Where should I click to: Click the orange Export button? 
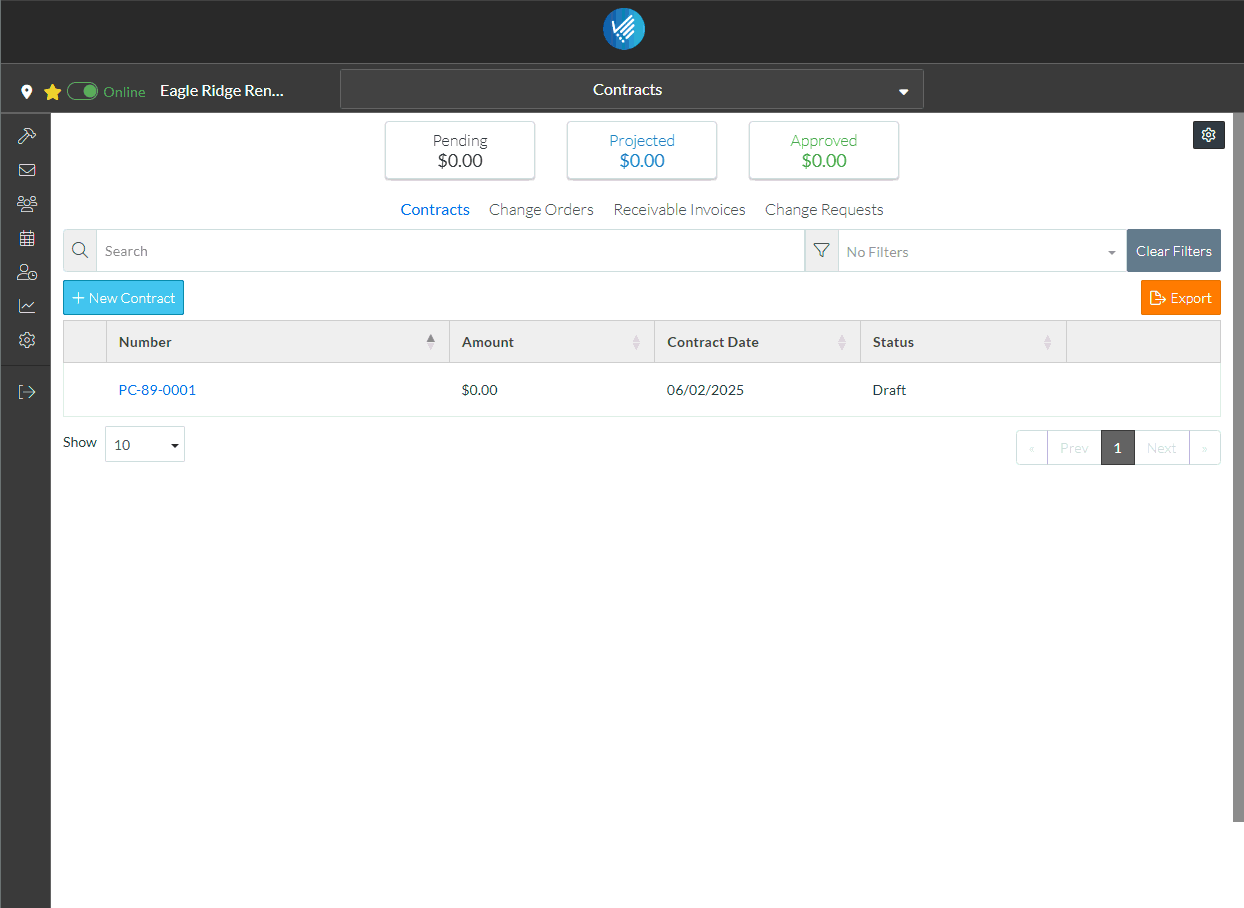click(x=1180, y=298)
